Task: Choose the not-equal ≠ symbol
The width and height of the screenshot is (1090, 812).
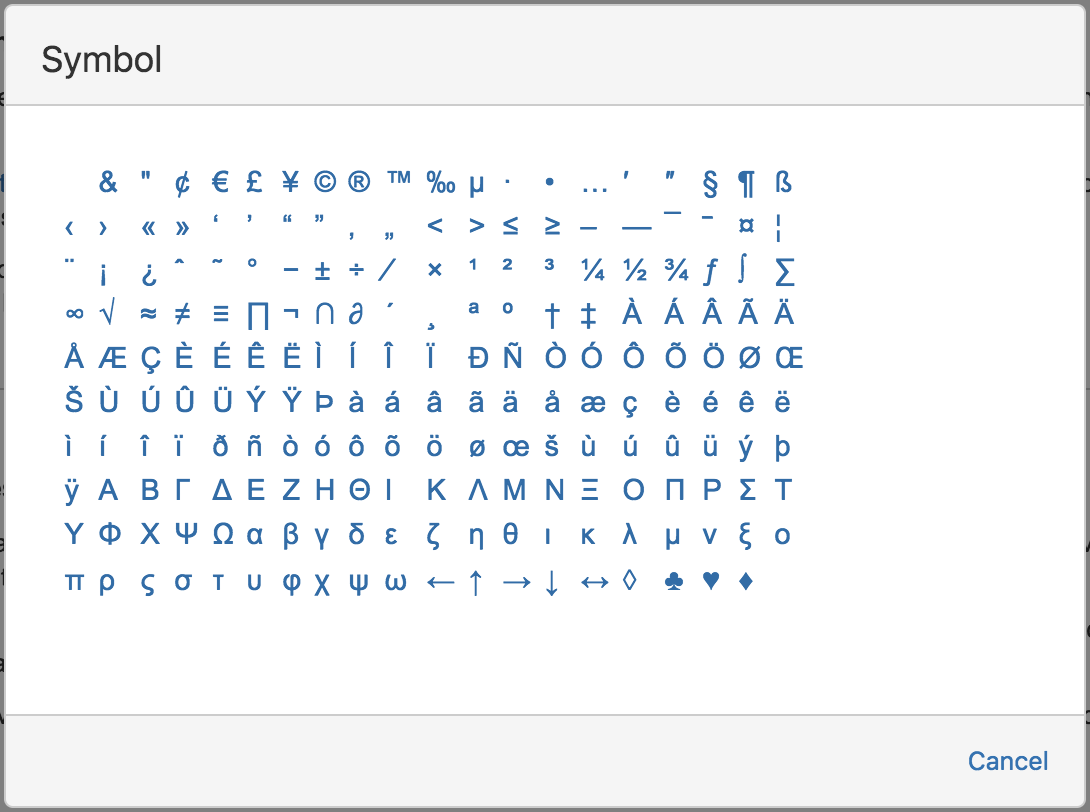Action: [x=182, y=314]
